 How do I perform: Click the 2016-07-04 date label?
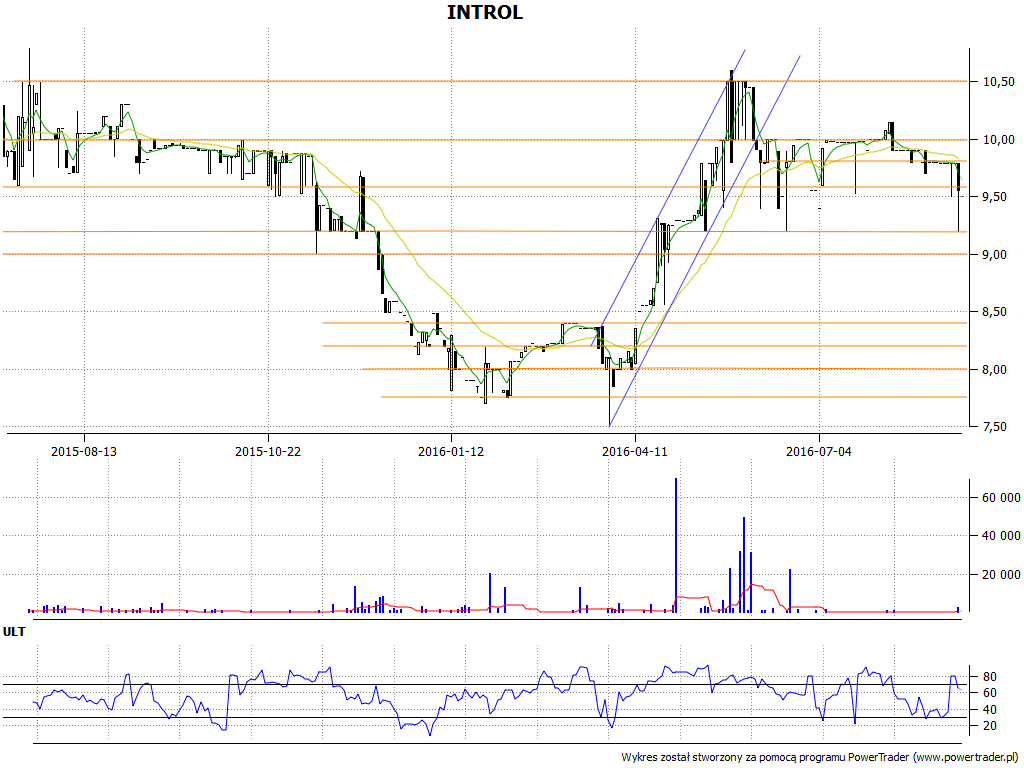click(x=819, y=451)
